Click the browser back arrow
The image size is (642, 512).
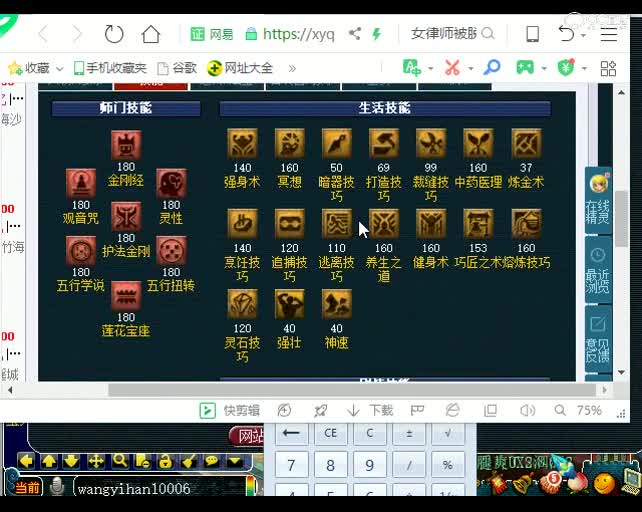[43, 34]
